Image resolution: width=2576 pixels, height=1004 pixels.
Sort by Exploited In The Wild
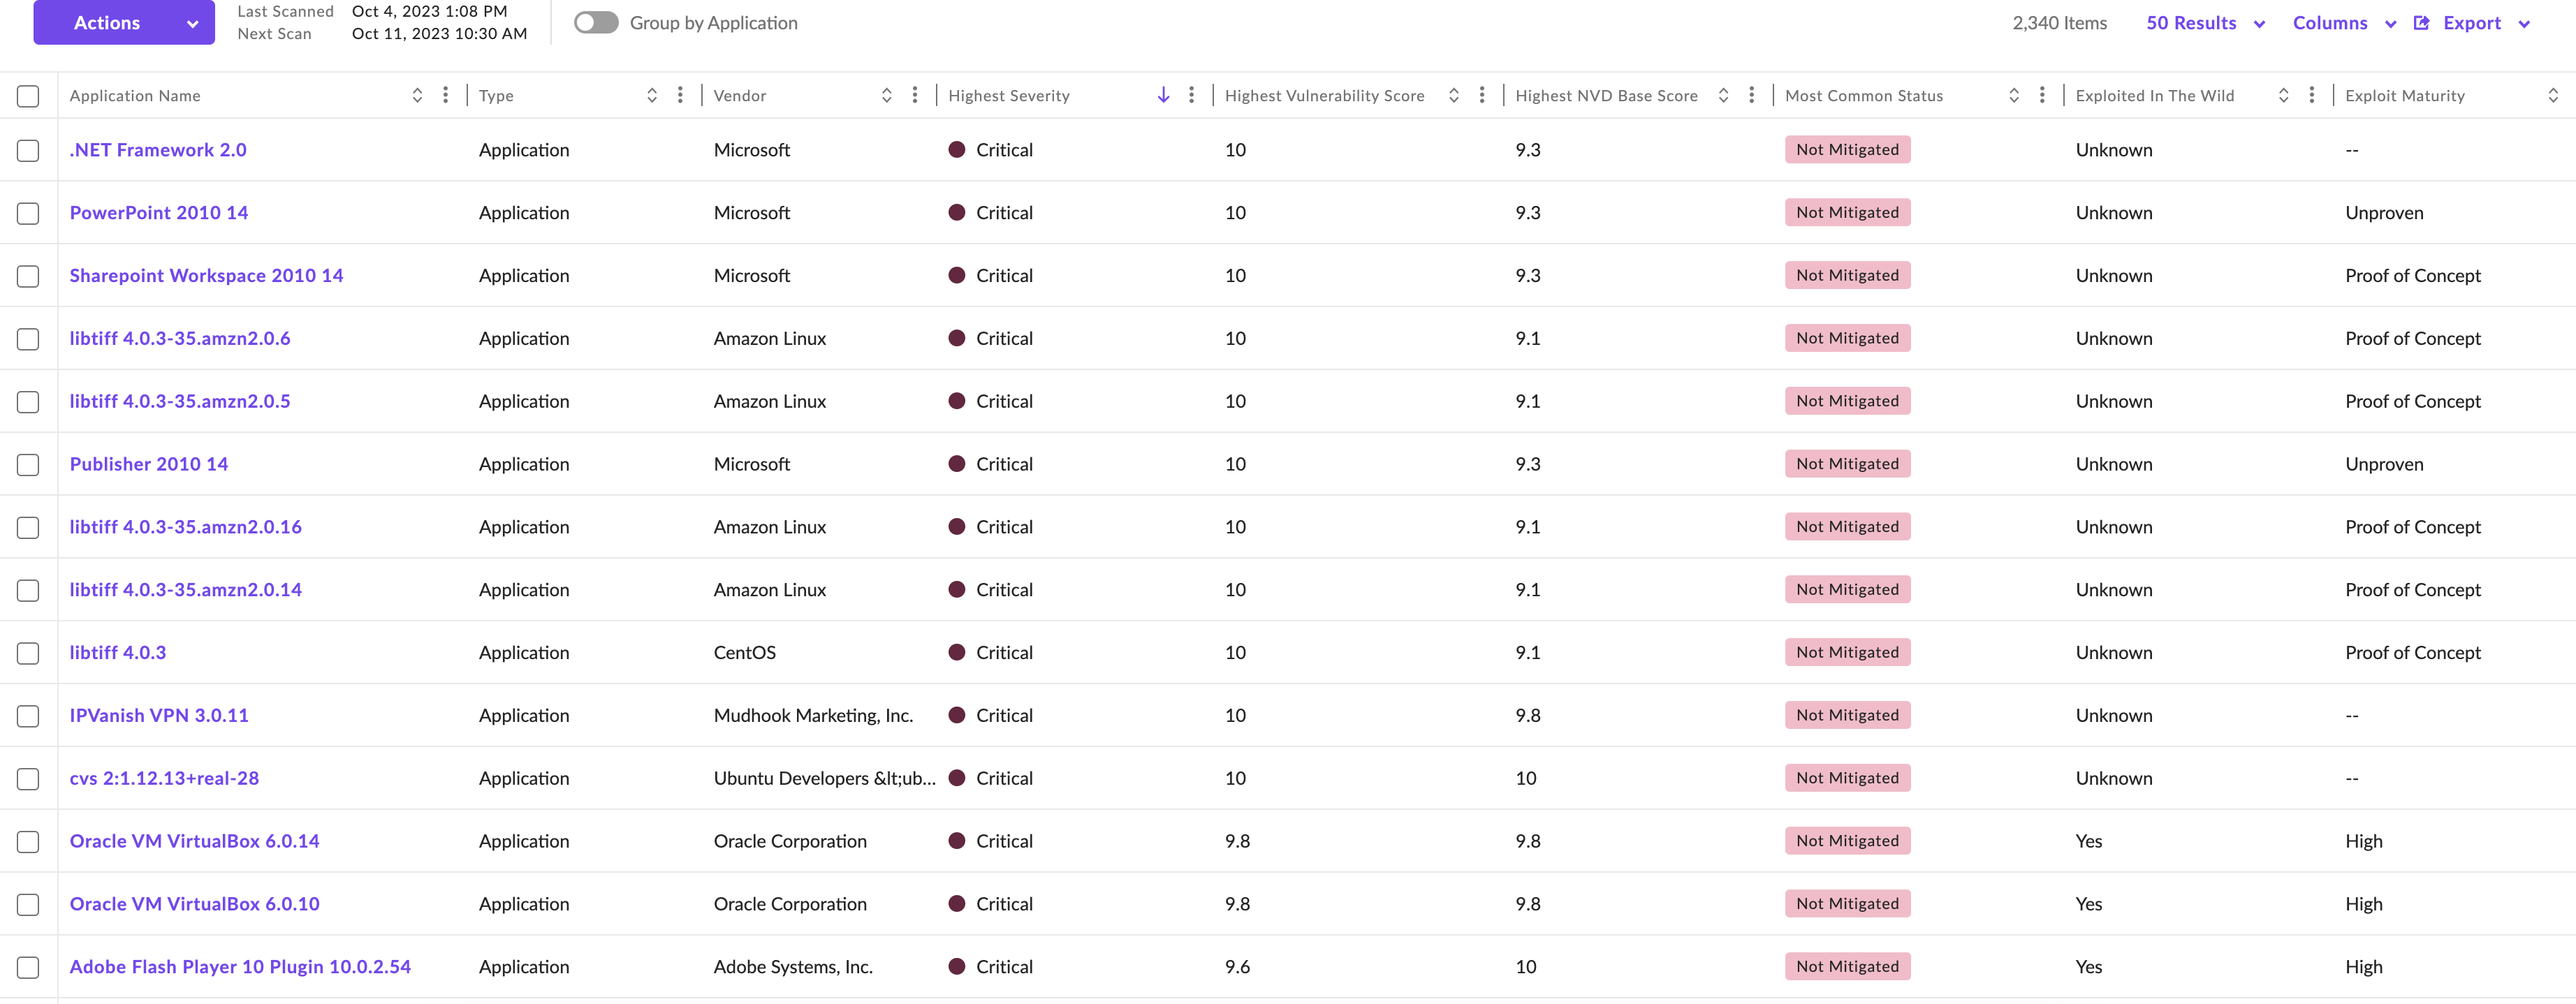point(2283,96)
